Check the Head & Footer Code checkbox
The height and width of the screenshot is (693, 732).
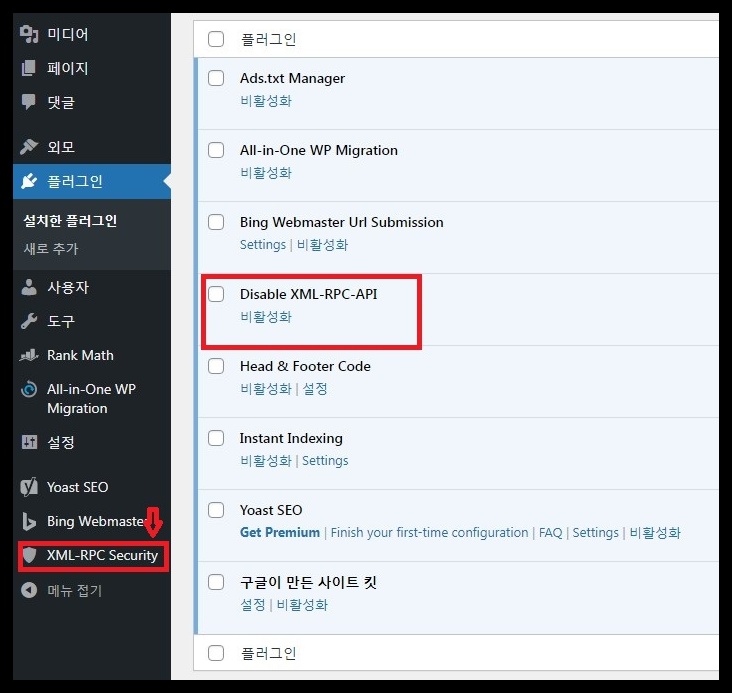tap(216, 366)
